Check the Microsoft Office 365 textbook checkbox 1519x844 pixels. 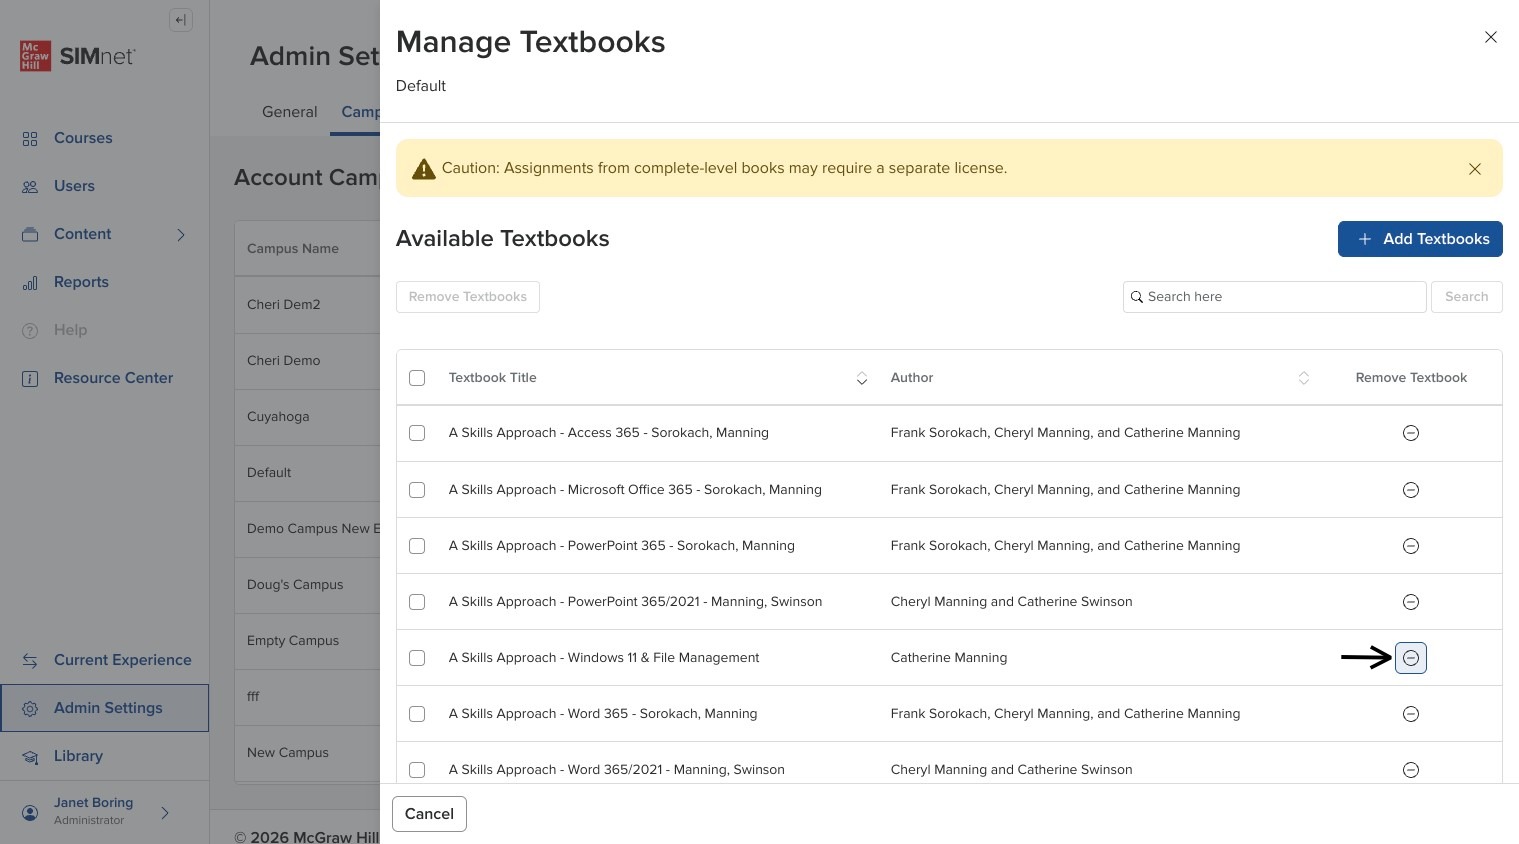coord(417,490)
